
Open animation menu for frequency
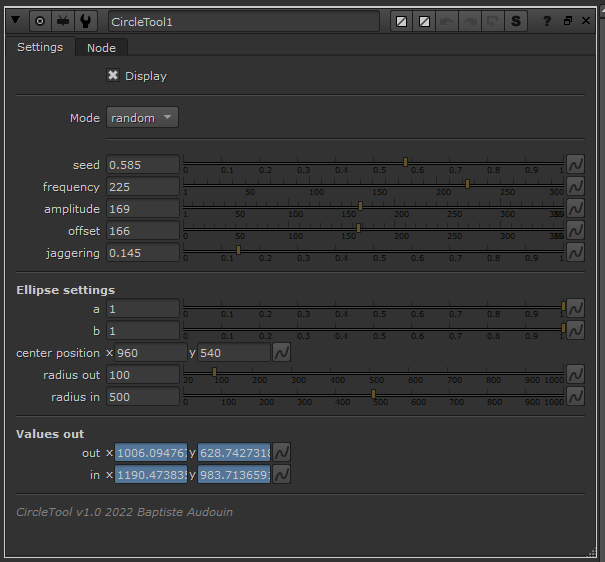pyautogui.click(x=576, y=187)
